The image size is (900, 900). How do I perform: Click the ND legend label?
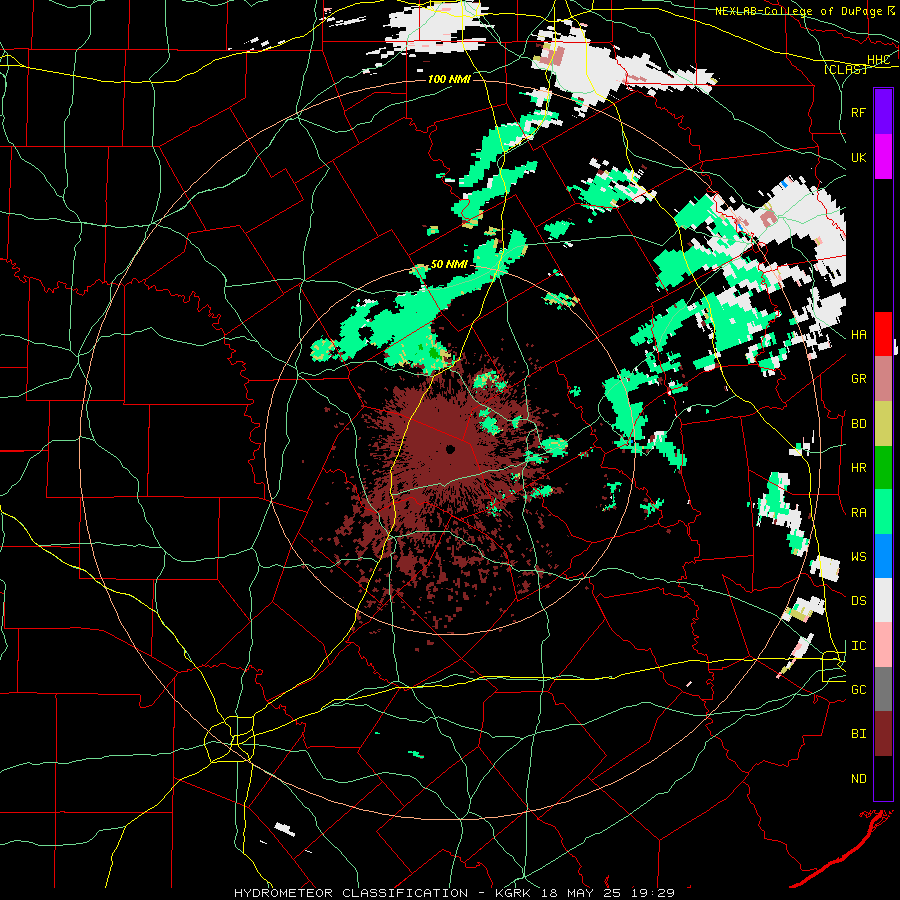(x=858, y=779)
